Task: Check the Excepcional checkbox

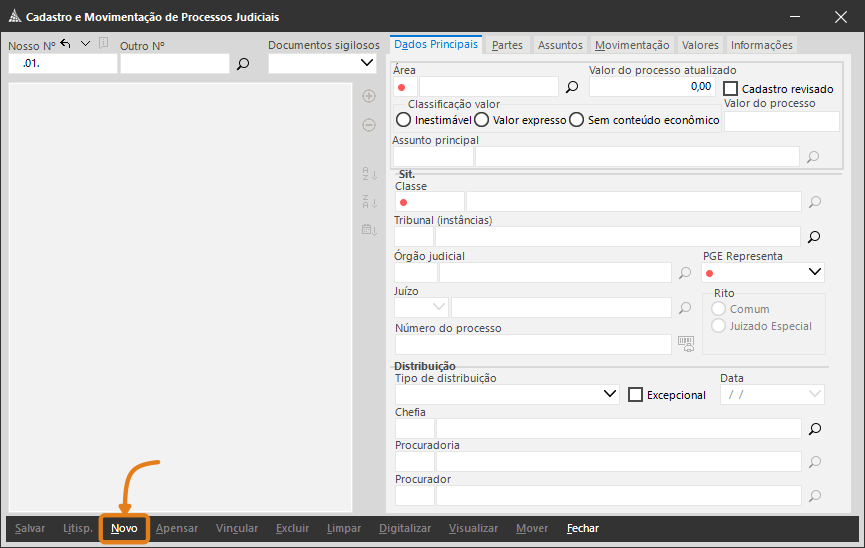Action: 635,394
